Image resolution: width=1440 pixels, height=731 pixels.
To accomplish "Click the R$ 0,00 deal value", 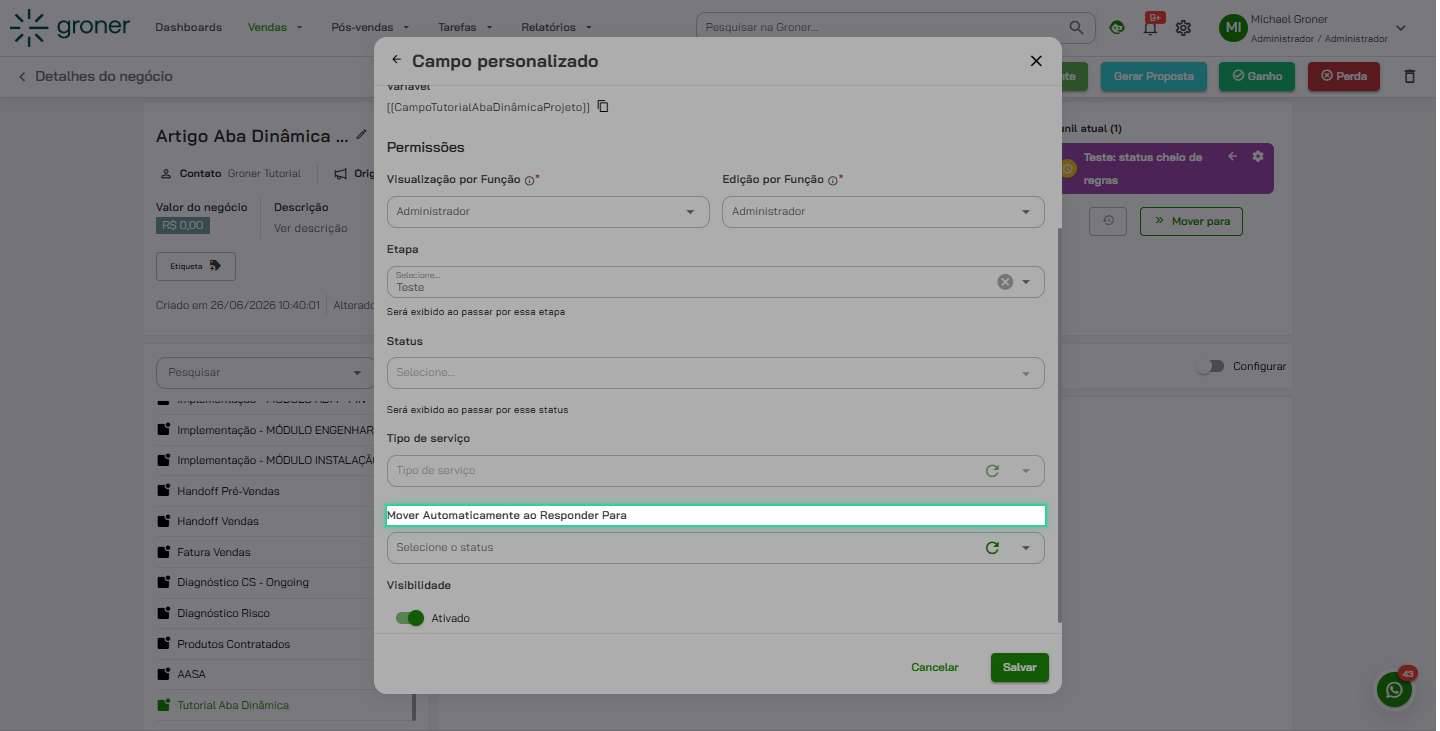I will tap(183, 226).
